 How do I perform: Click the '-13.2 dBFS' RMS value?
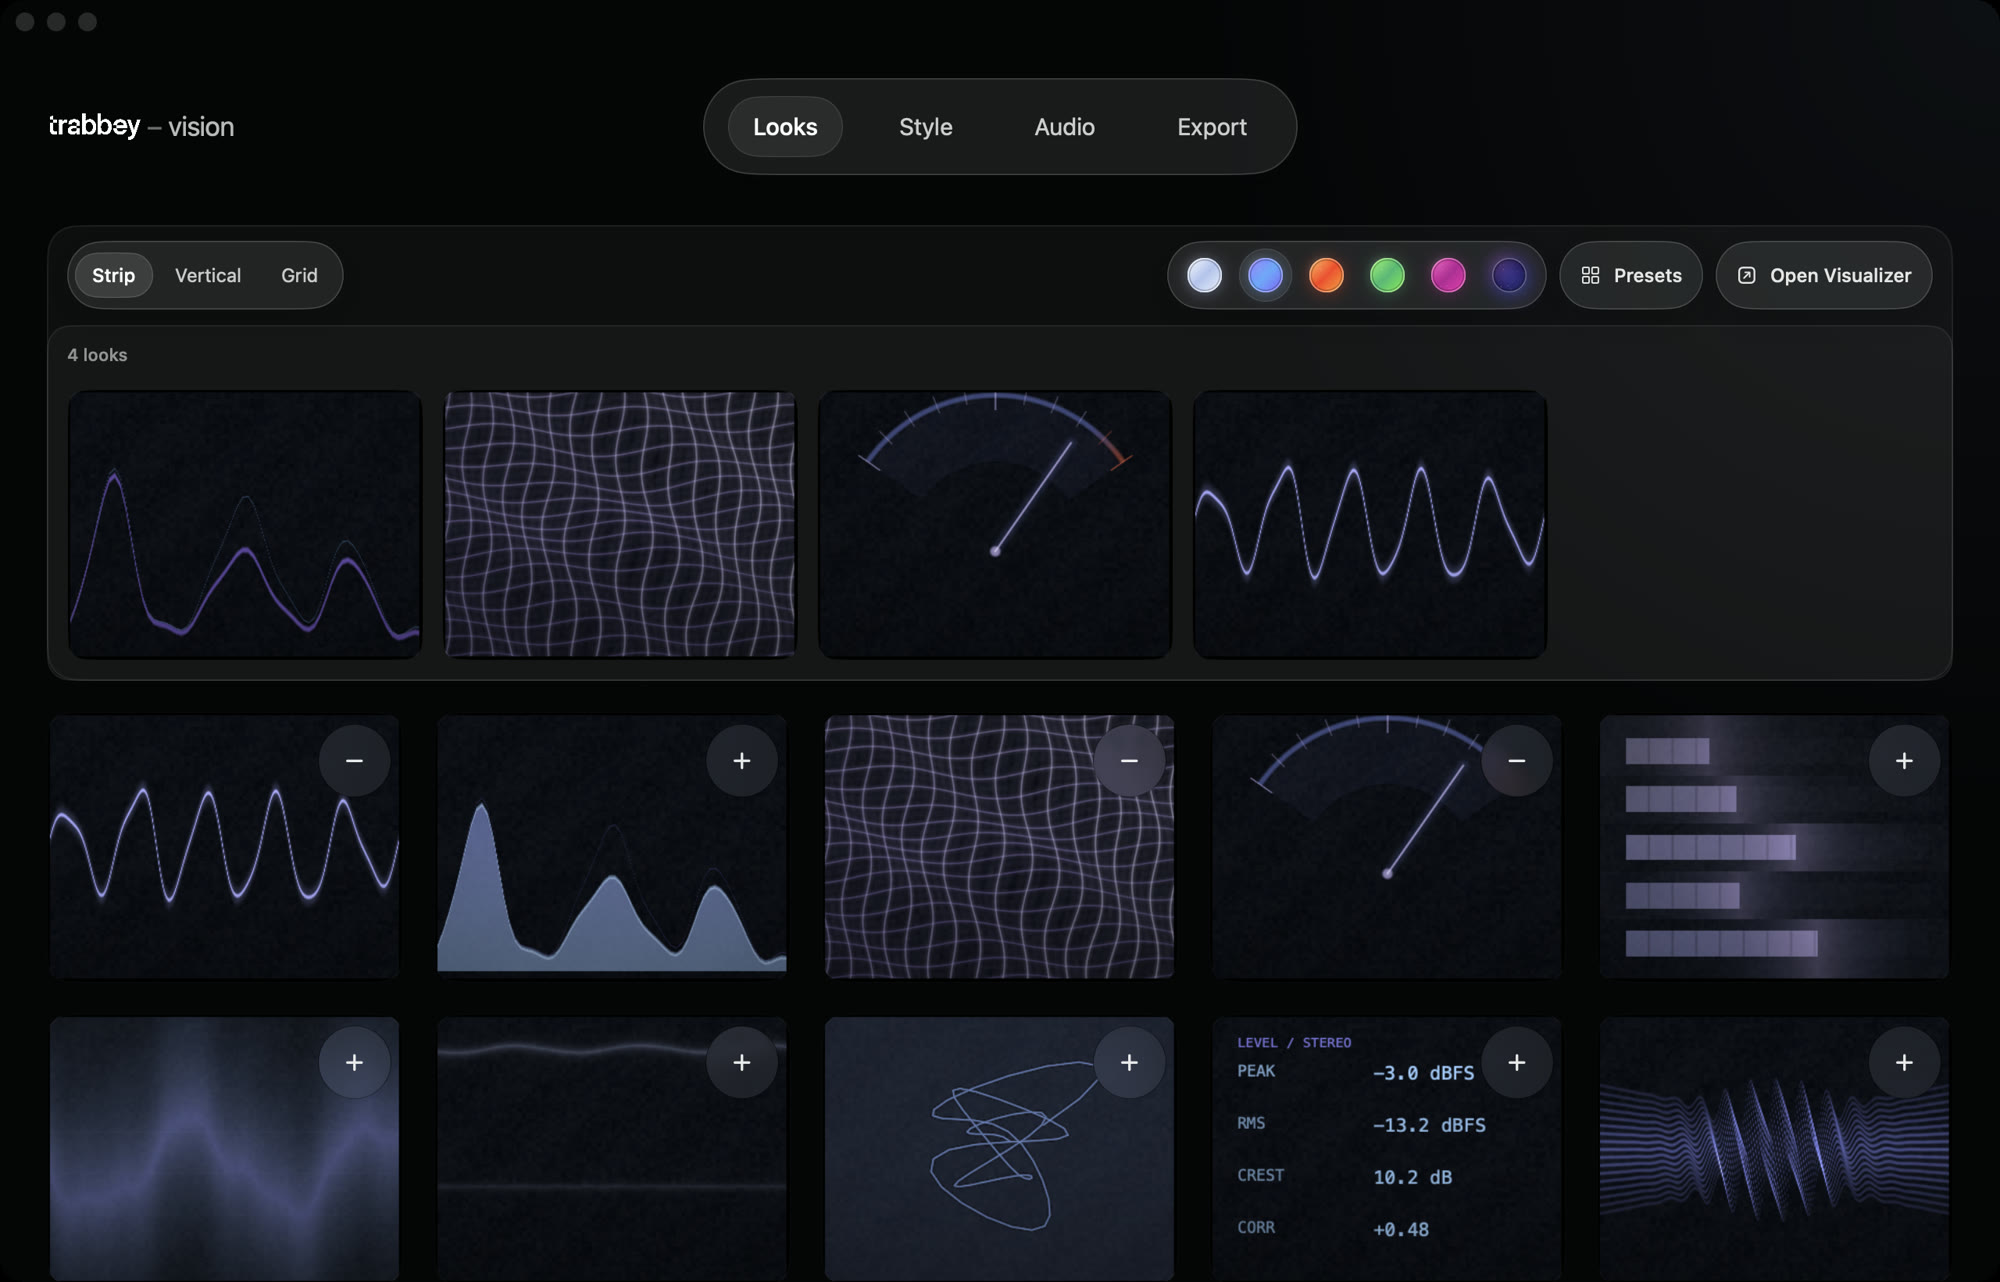(x=1429, y=1125)
